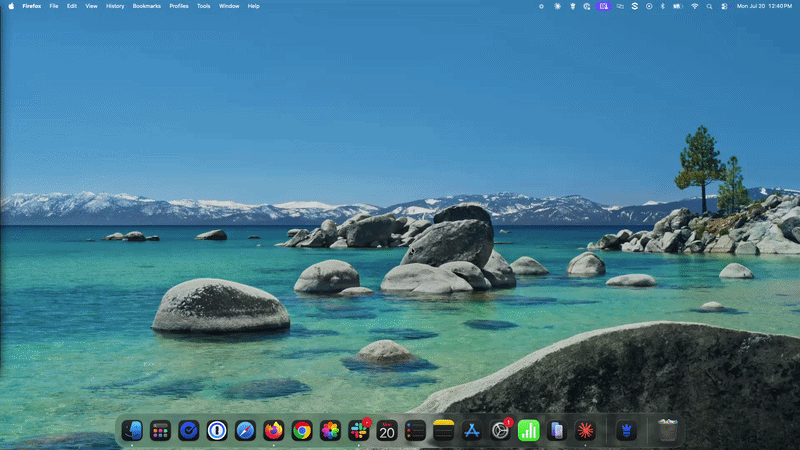Open the History menu
Viewport: 800px width, 450px height.
115,6
